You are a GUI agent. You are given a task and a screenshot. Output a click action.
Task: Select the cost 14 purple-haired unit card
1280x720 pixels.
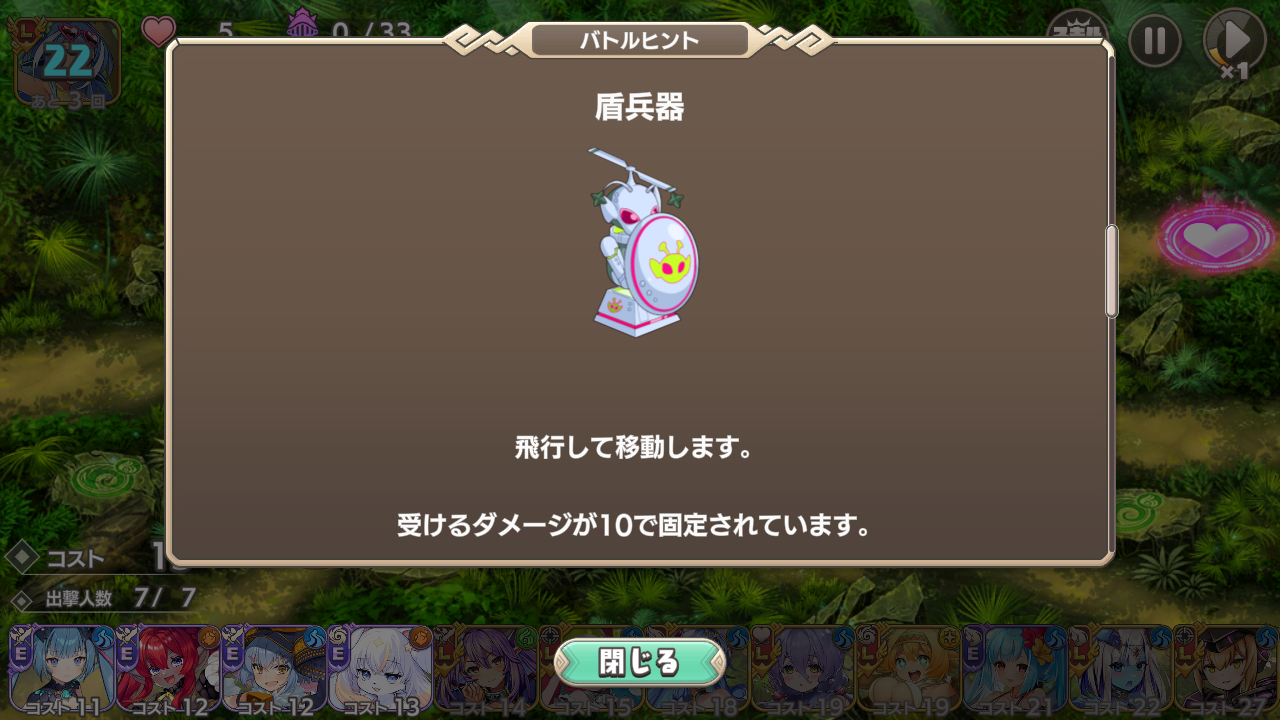point(485,668)
